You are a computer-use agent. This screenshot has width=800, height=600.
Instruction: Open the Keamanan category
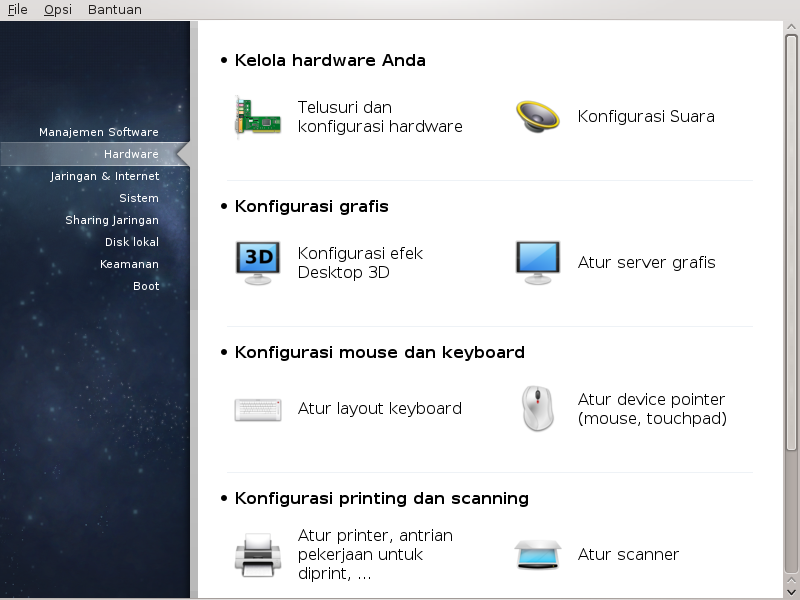tap(129, 264)
